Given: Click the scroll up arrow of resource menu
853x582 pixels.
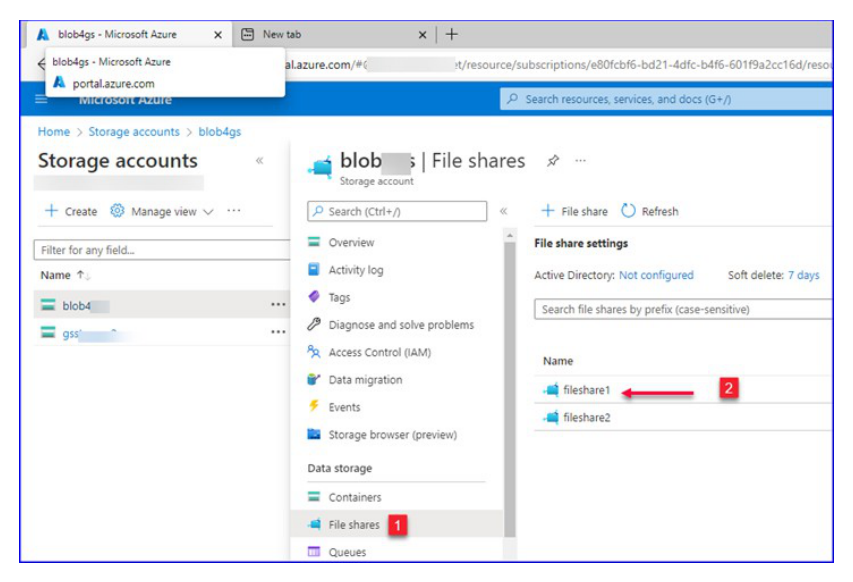Looking at the screenshot, I should 509,236.
